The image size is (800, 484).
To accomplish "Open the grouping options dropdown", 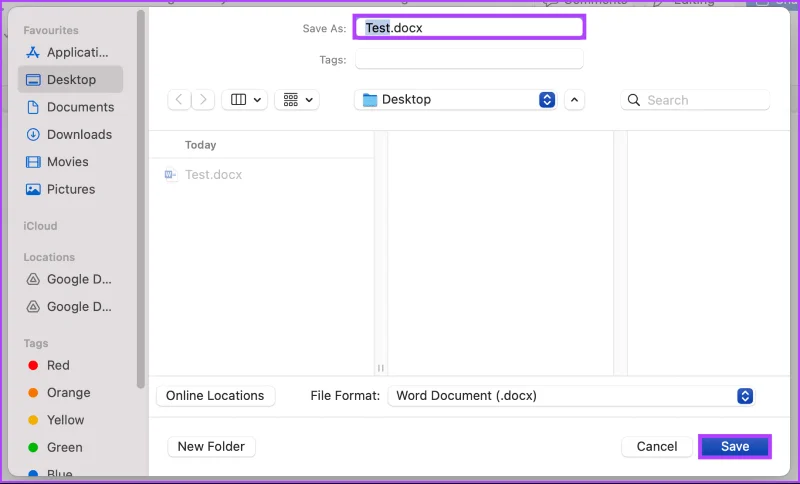I will [297, 99].
